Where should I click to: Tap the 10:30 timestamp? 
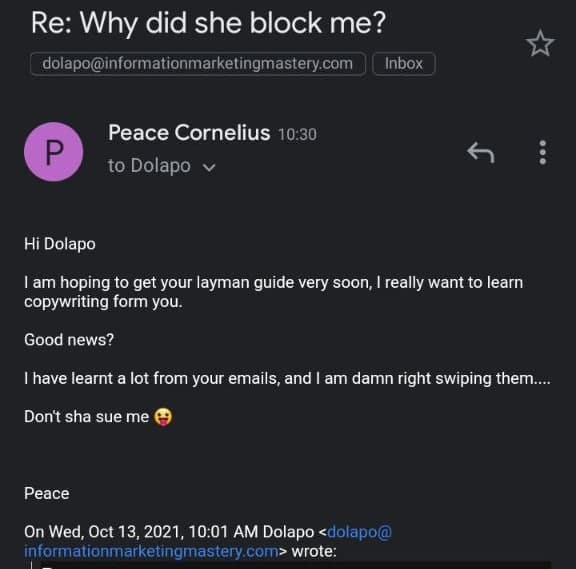297,134
